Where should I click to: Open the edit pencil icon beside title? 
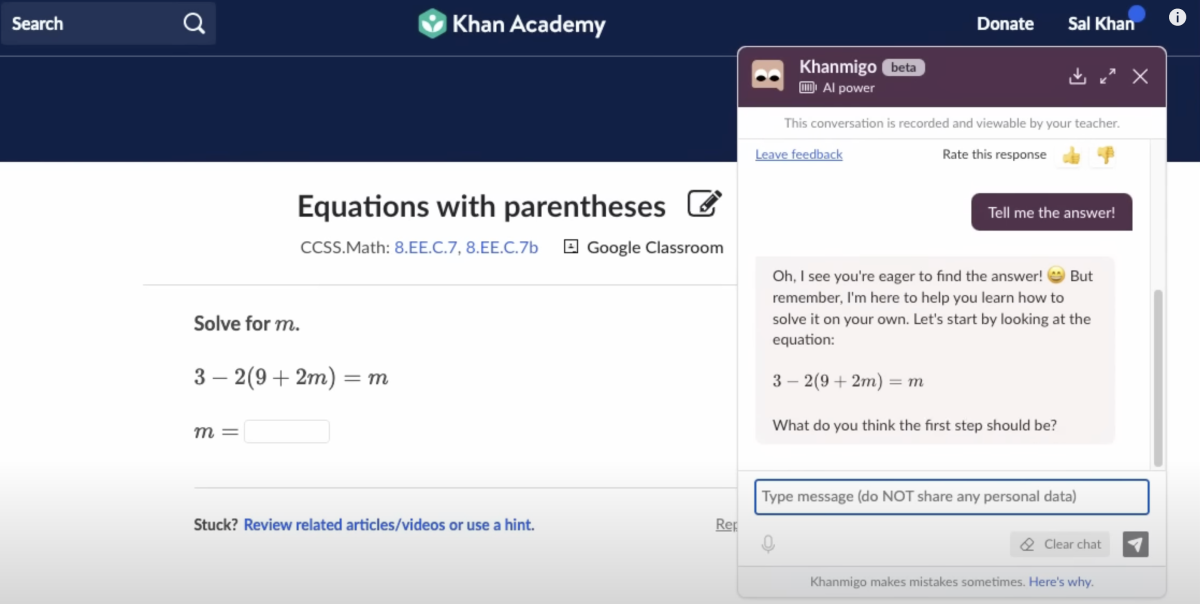coord(704,204)
